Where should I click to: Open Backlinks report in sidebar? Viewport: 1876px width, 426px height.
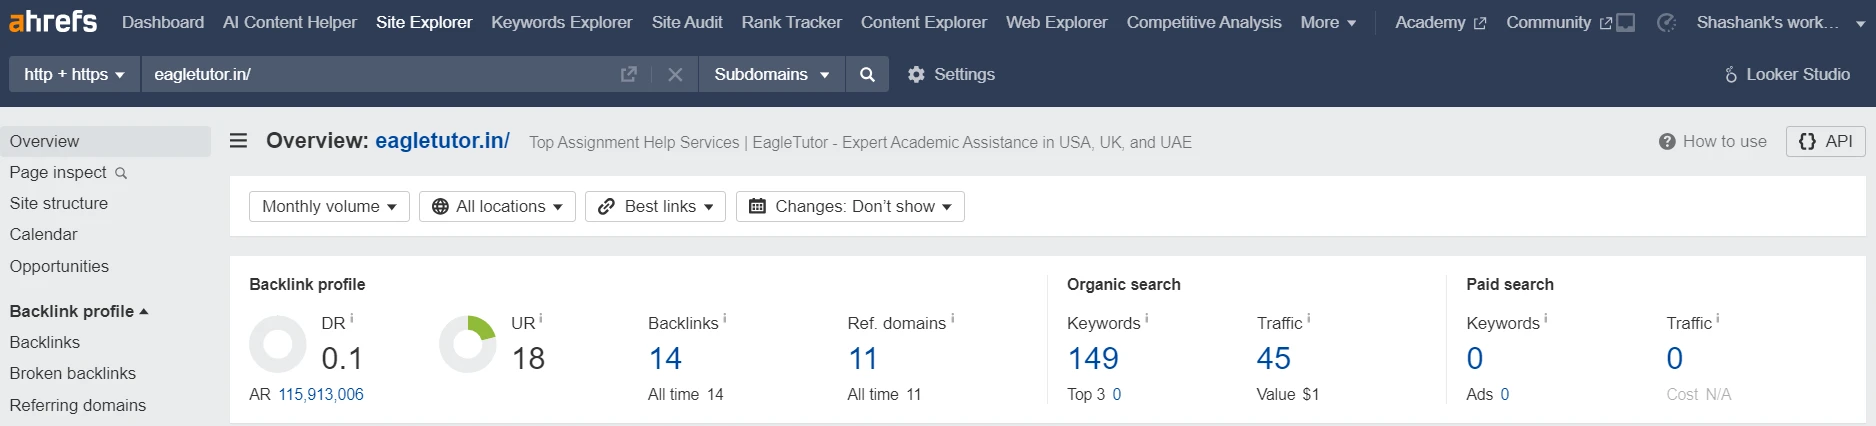click(x=44, y=342)
